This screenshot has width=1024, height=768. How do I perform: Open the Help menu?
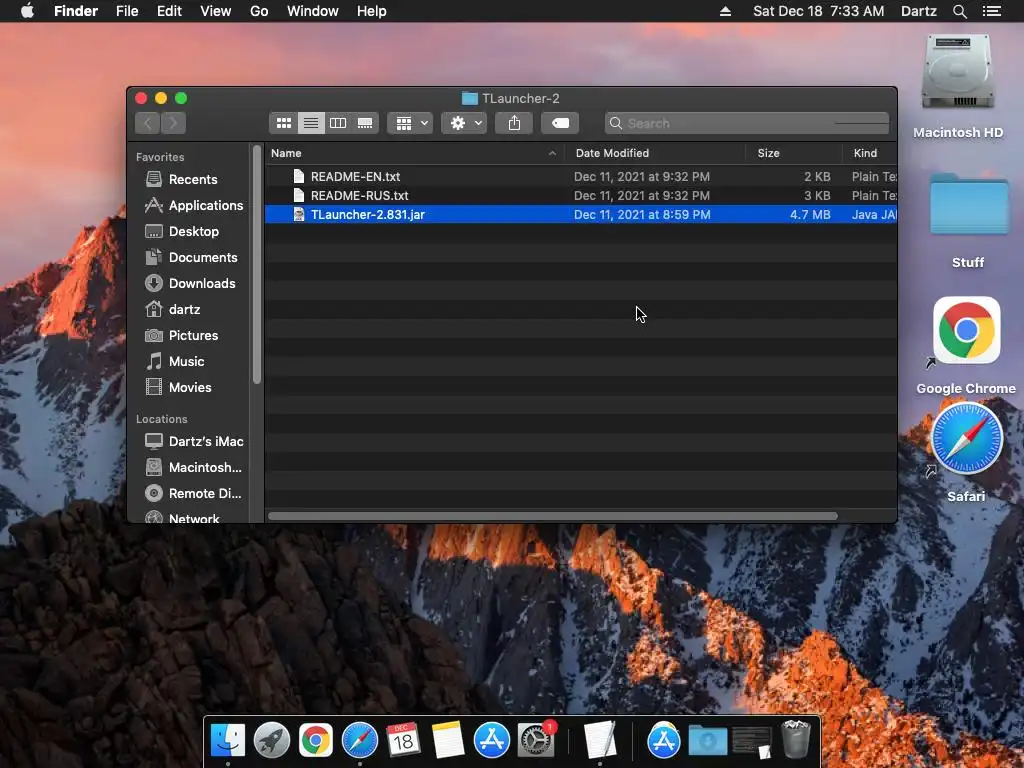[372, 11]
